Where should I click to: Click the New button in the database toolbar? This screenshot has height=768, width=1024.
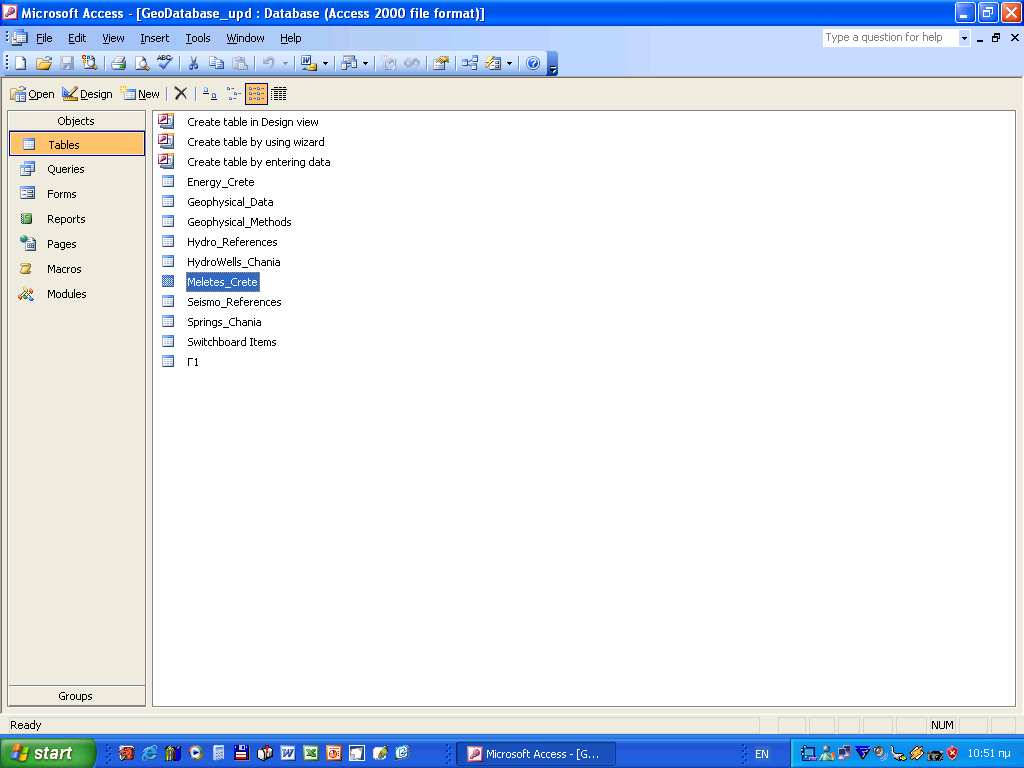(x=140, y=94)
